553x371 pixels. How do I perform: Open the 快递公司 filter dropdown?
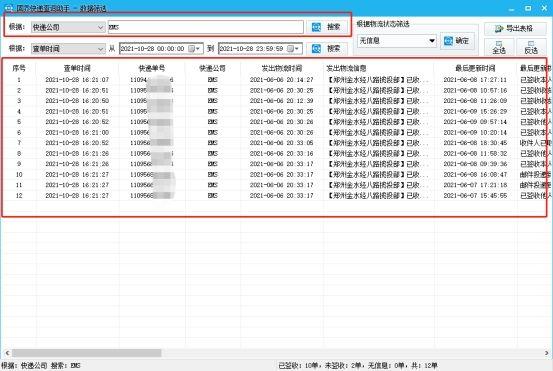click(68, 27)
